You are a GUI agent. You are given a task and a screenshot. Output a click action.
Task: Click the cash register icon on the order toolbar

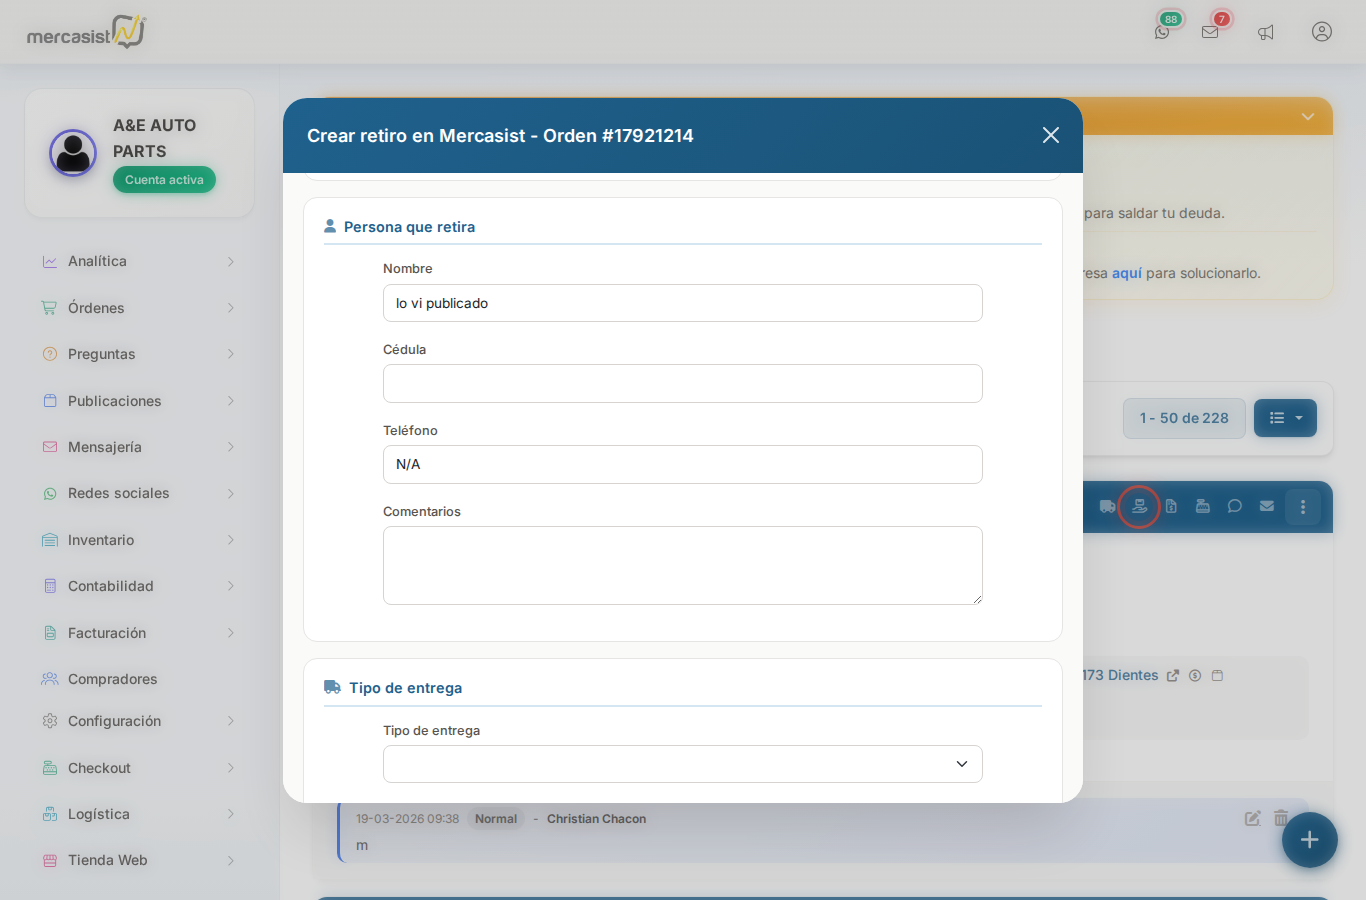tap(1203, 506)
